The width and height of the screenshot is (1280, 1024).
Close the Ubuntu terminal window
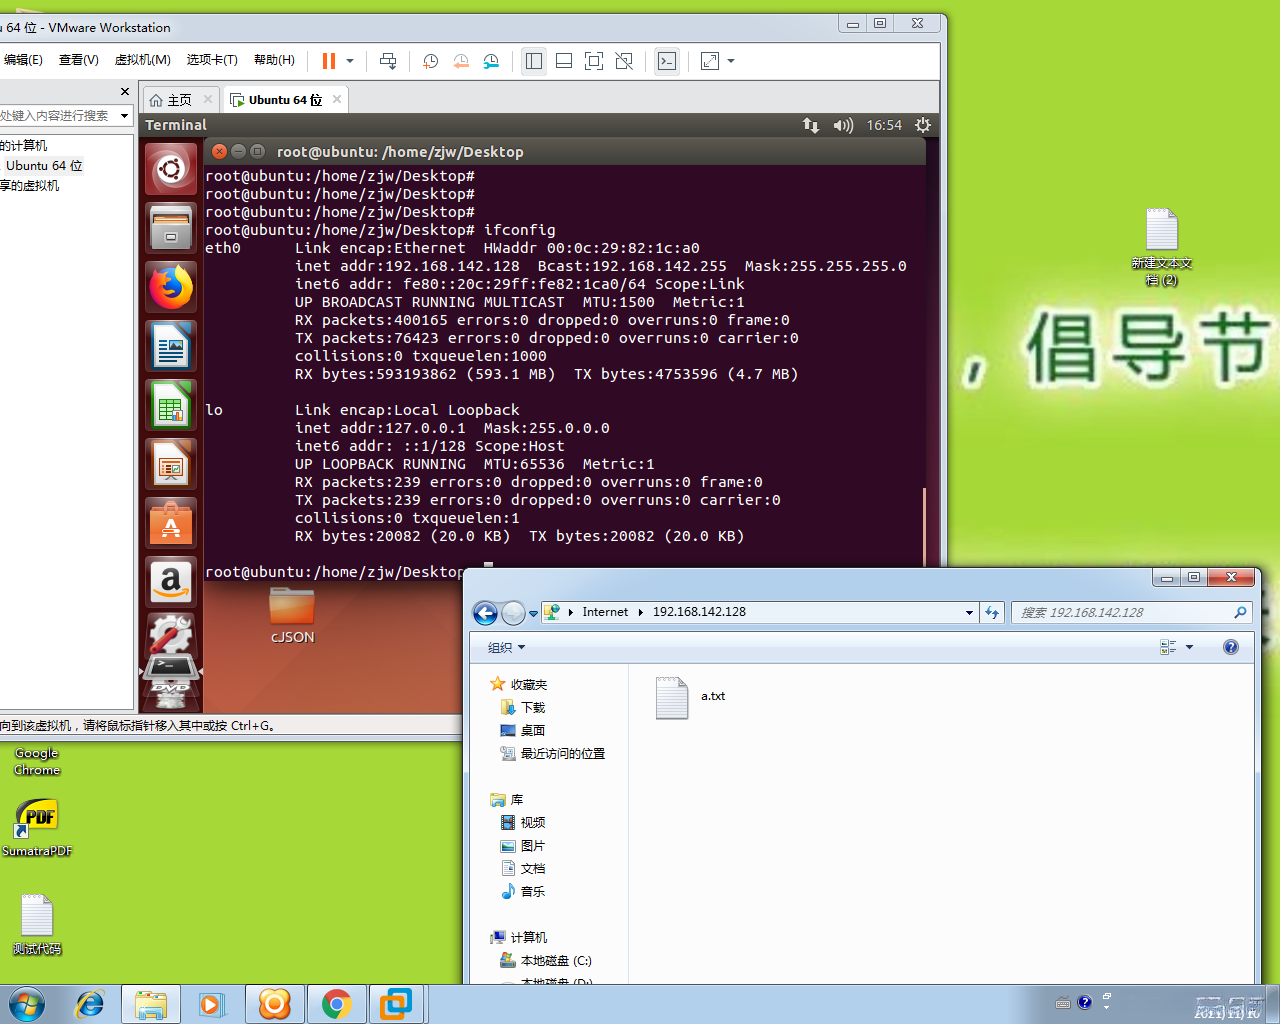(219, 151)
